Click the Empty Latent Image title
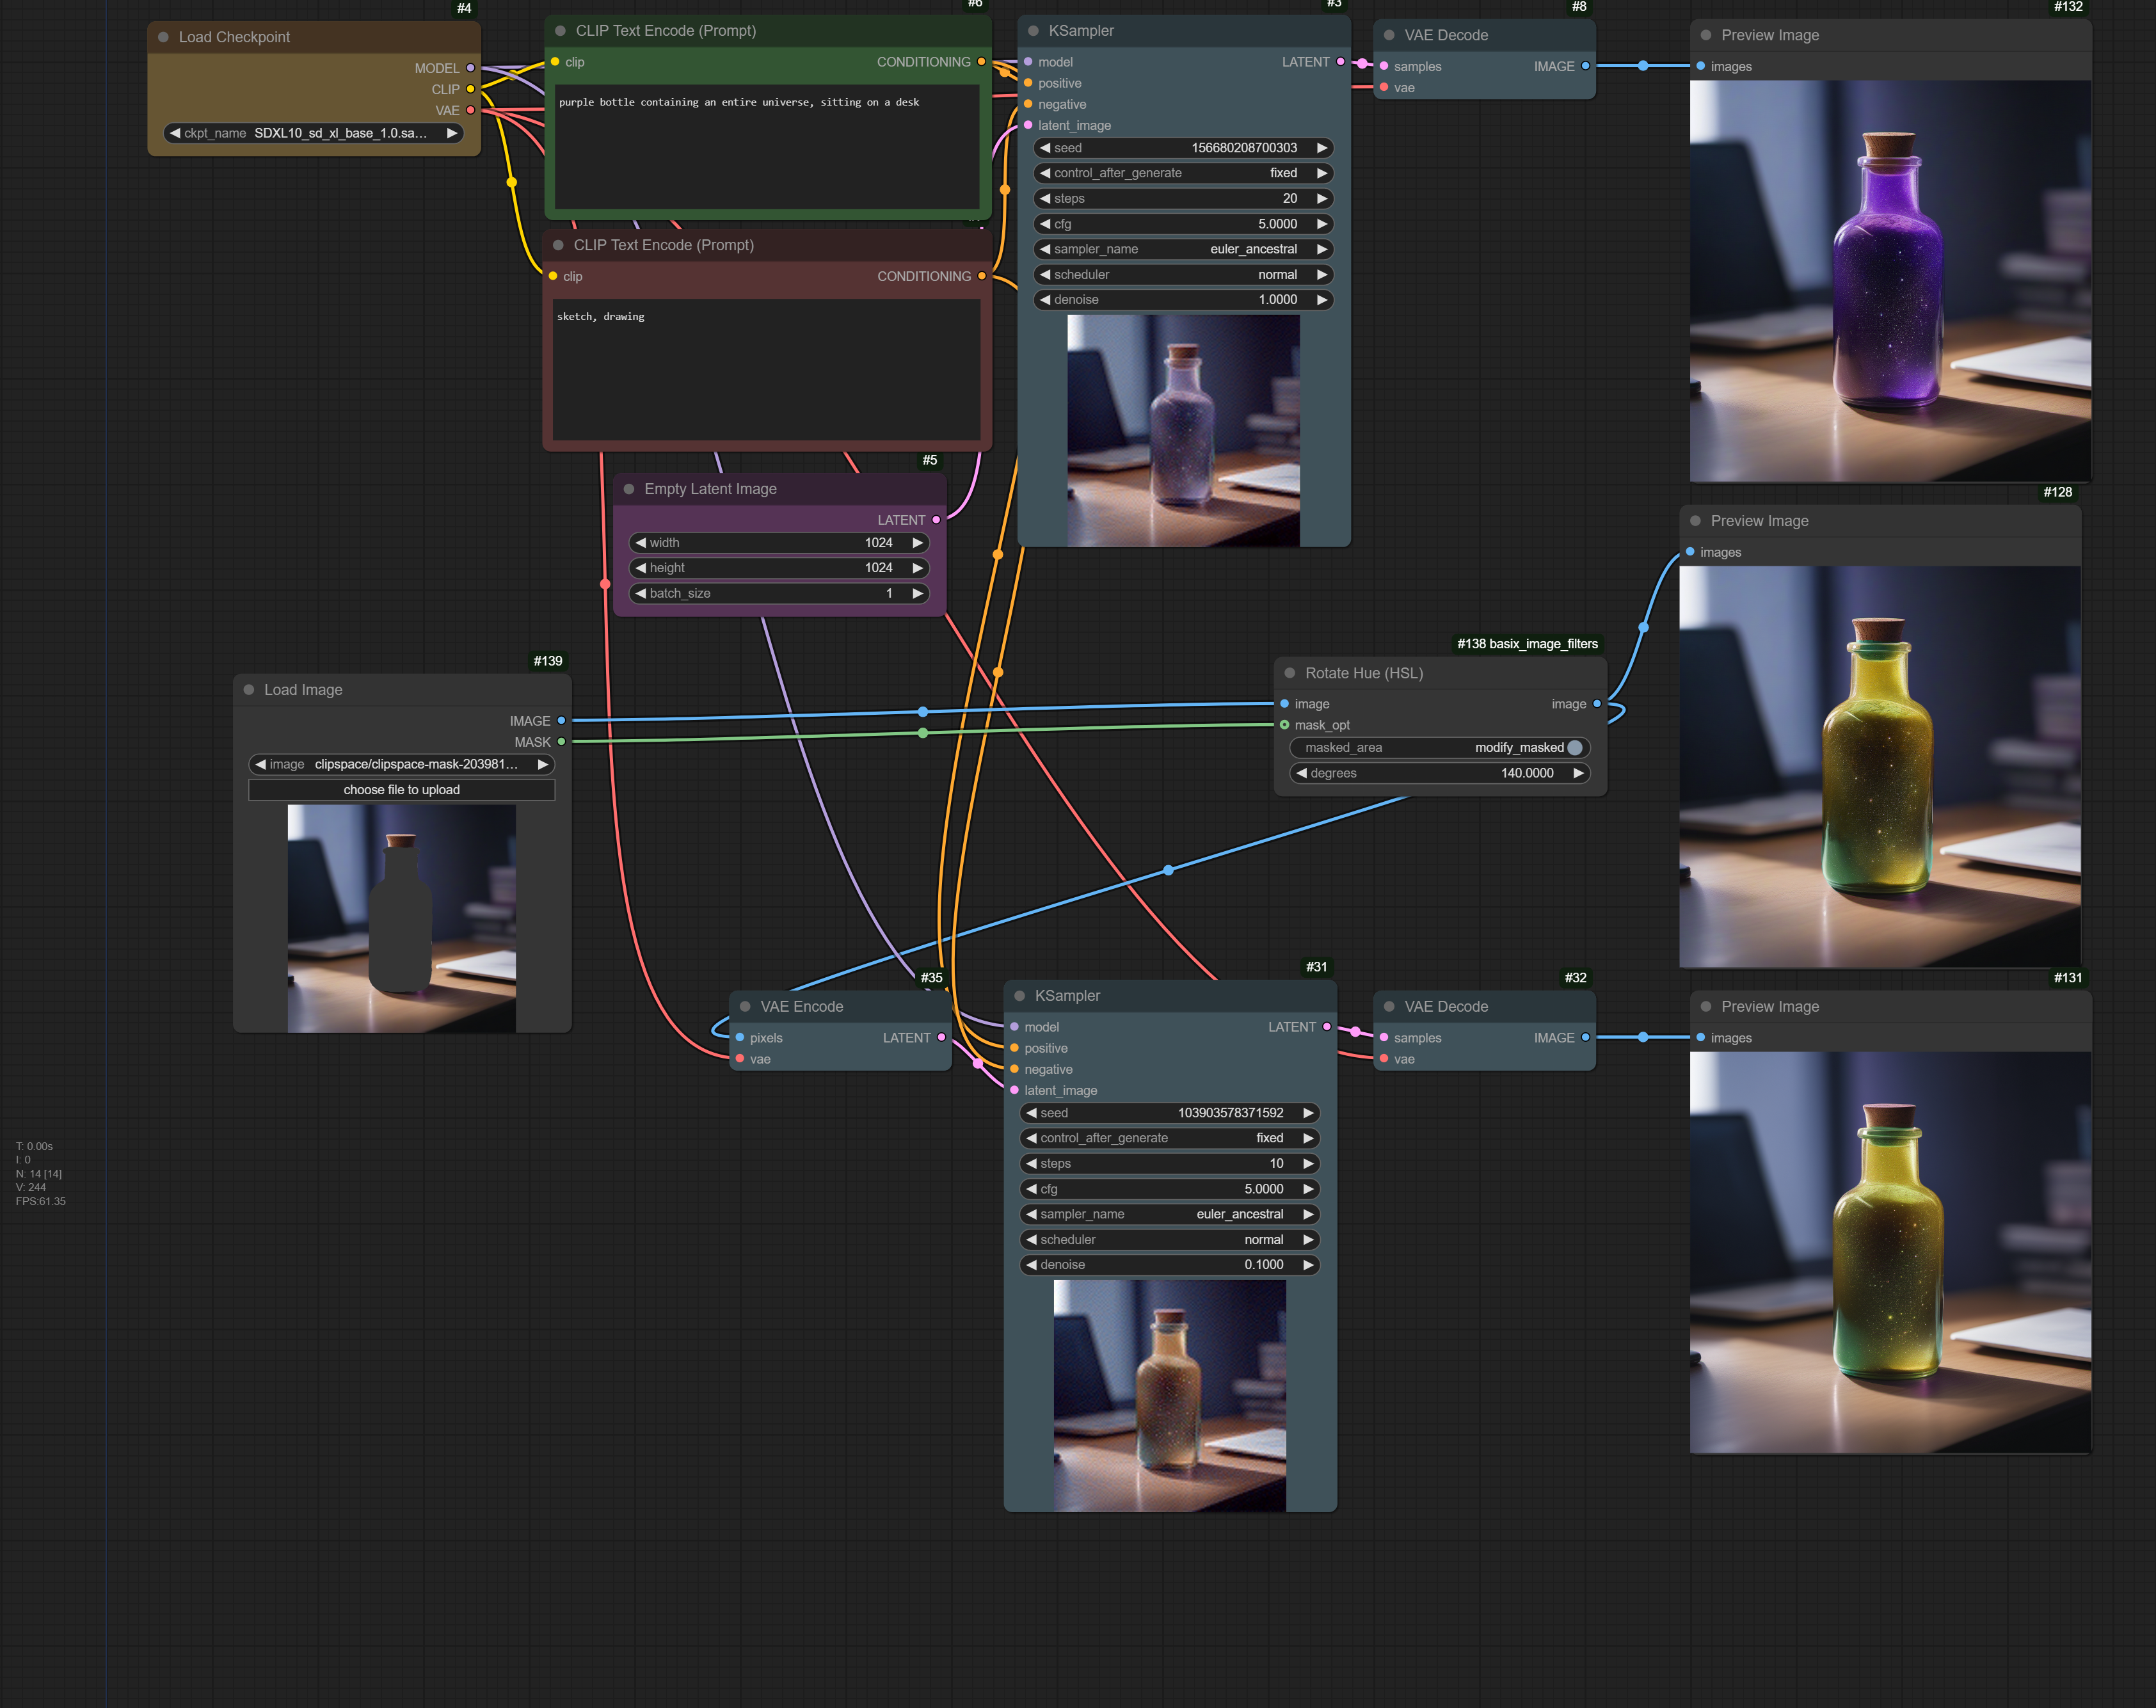The height and width of the screenshot is (1708, 2156). tap(710, 489)
